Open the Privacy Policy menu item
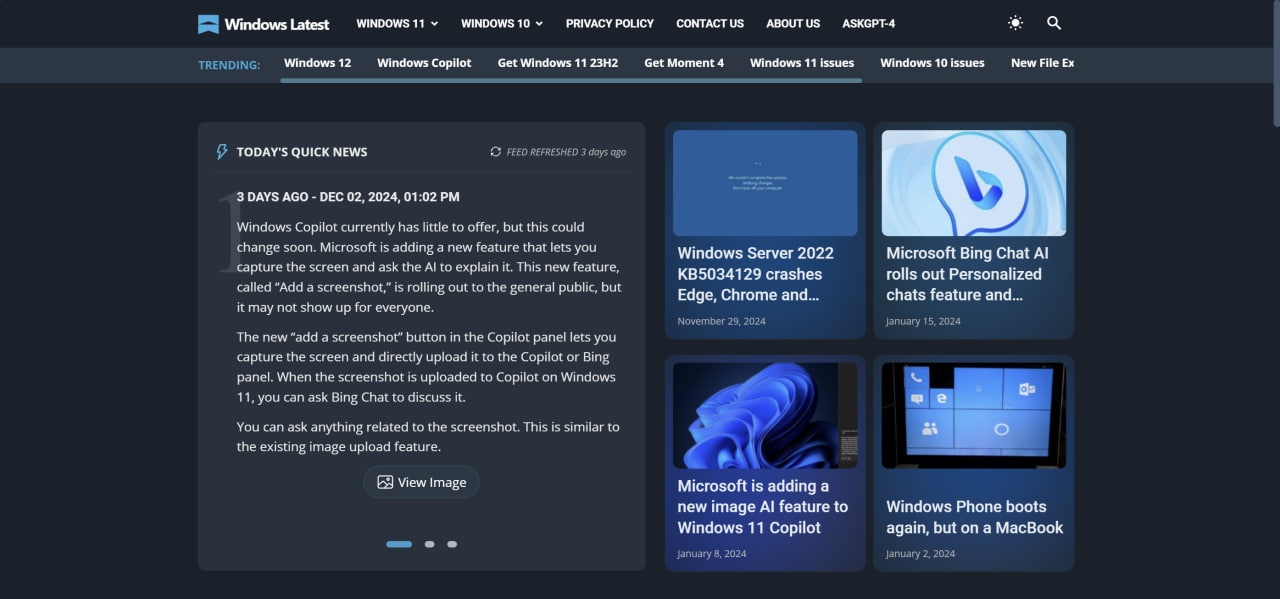 tap(610, 23)
